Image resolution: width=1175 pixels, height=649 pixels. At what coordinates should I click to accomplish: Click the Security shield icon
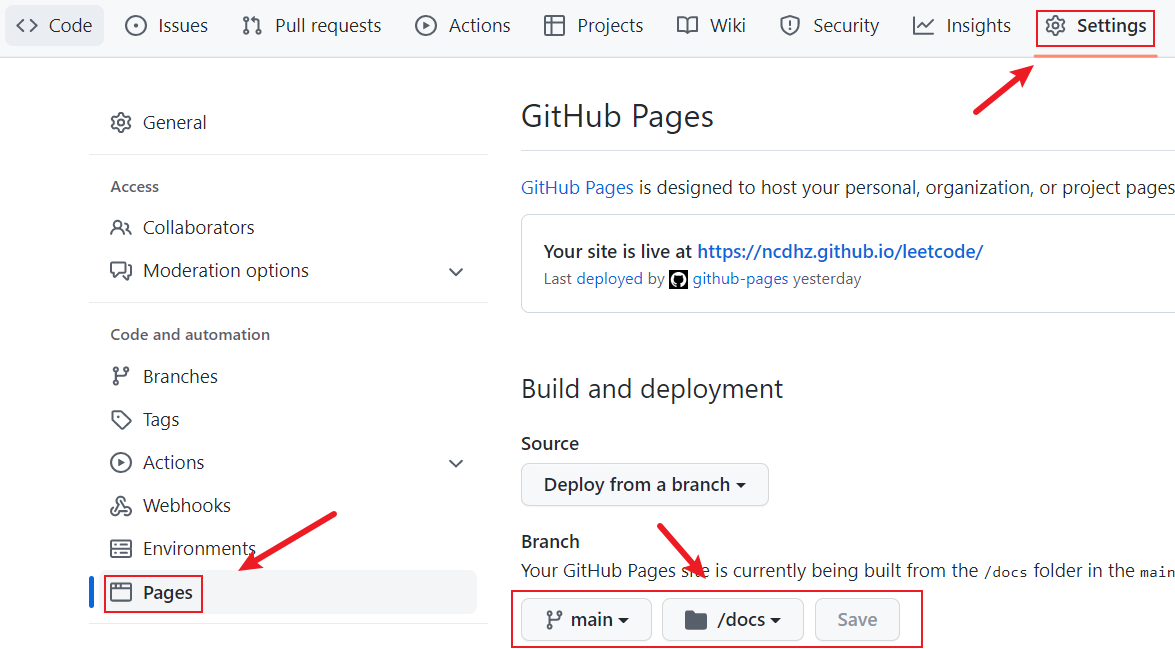(x=790, y=25)
